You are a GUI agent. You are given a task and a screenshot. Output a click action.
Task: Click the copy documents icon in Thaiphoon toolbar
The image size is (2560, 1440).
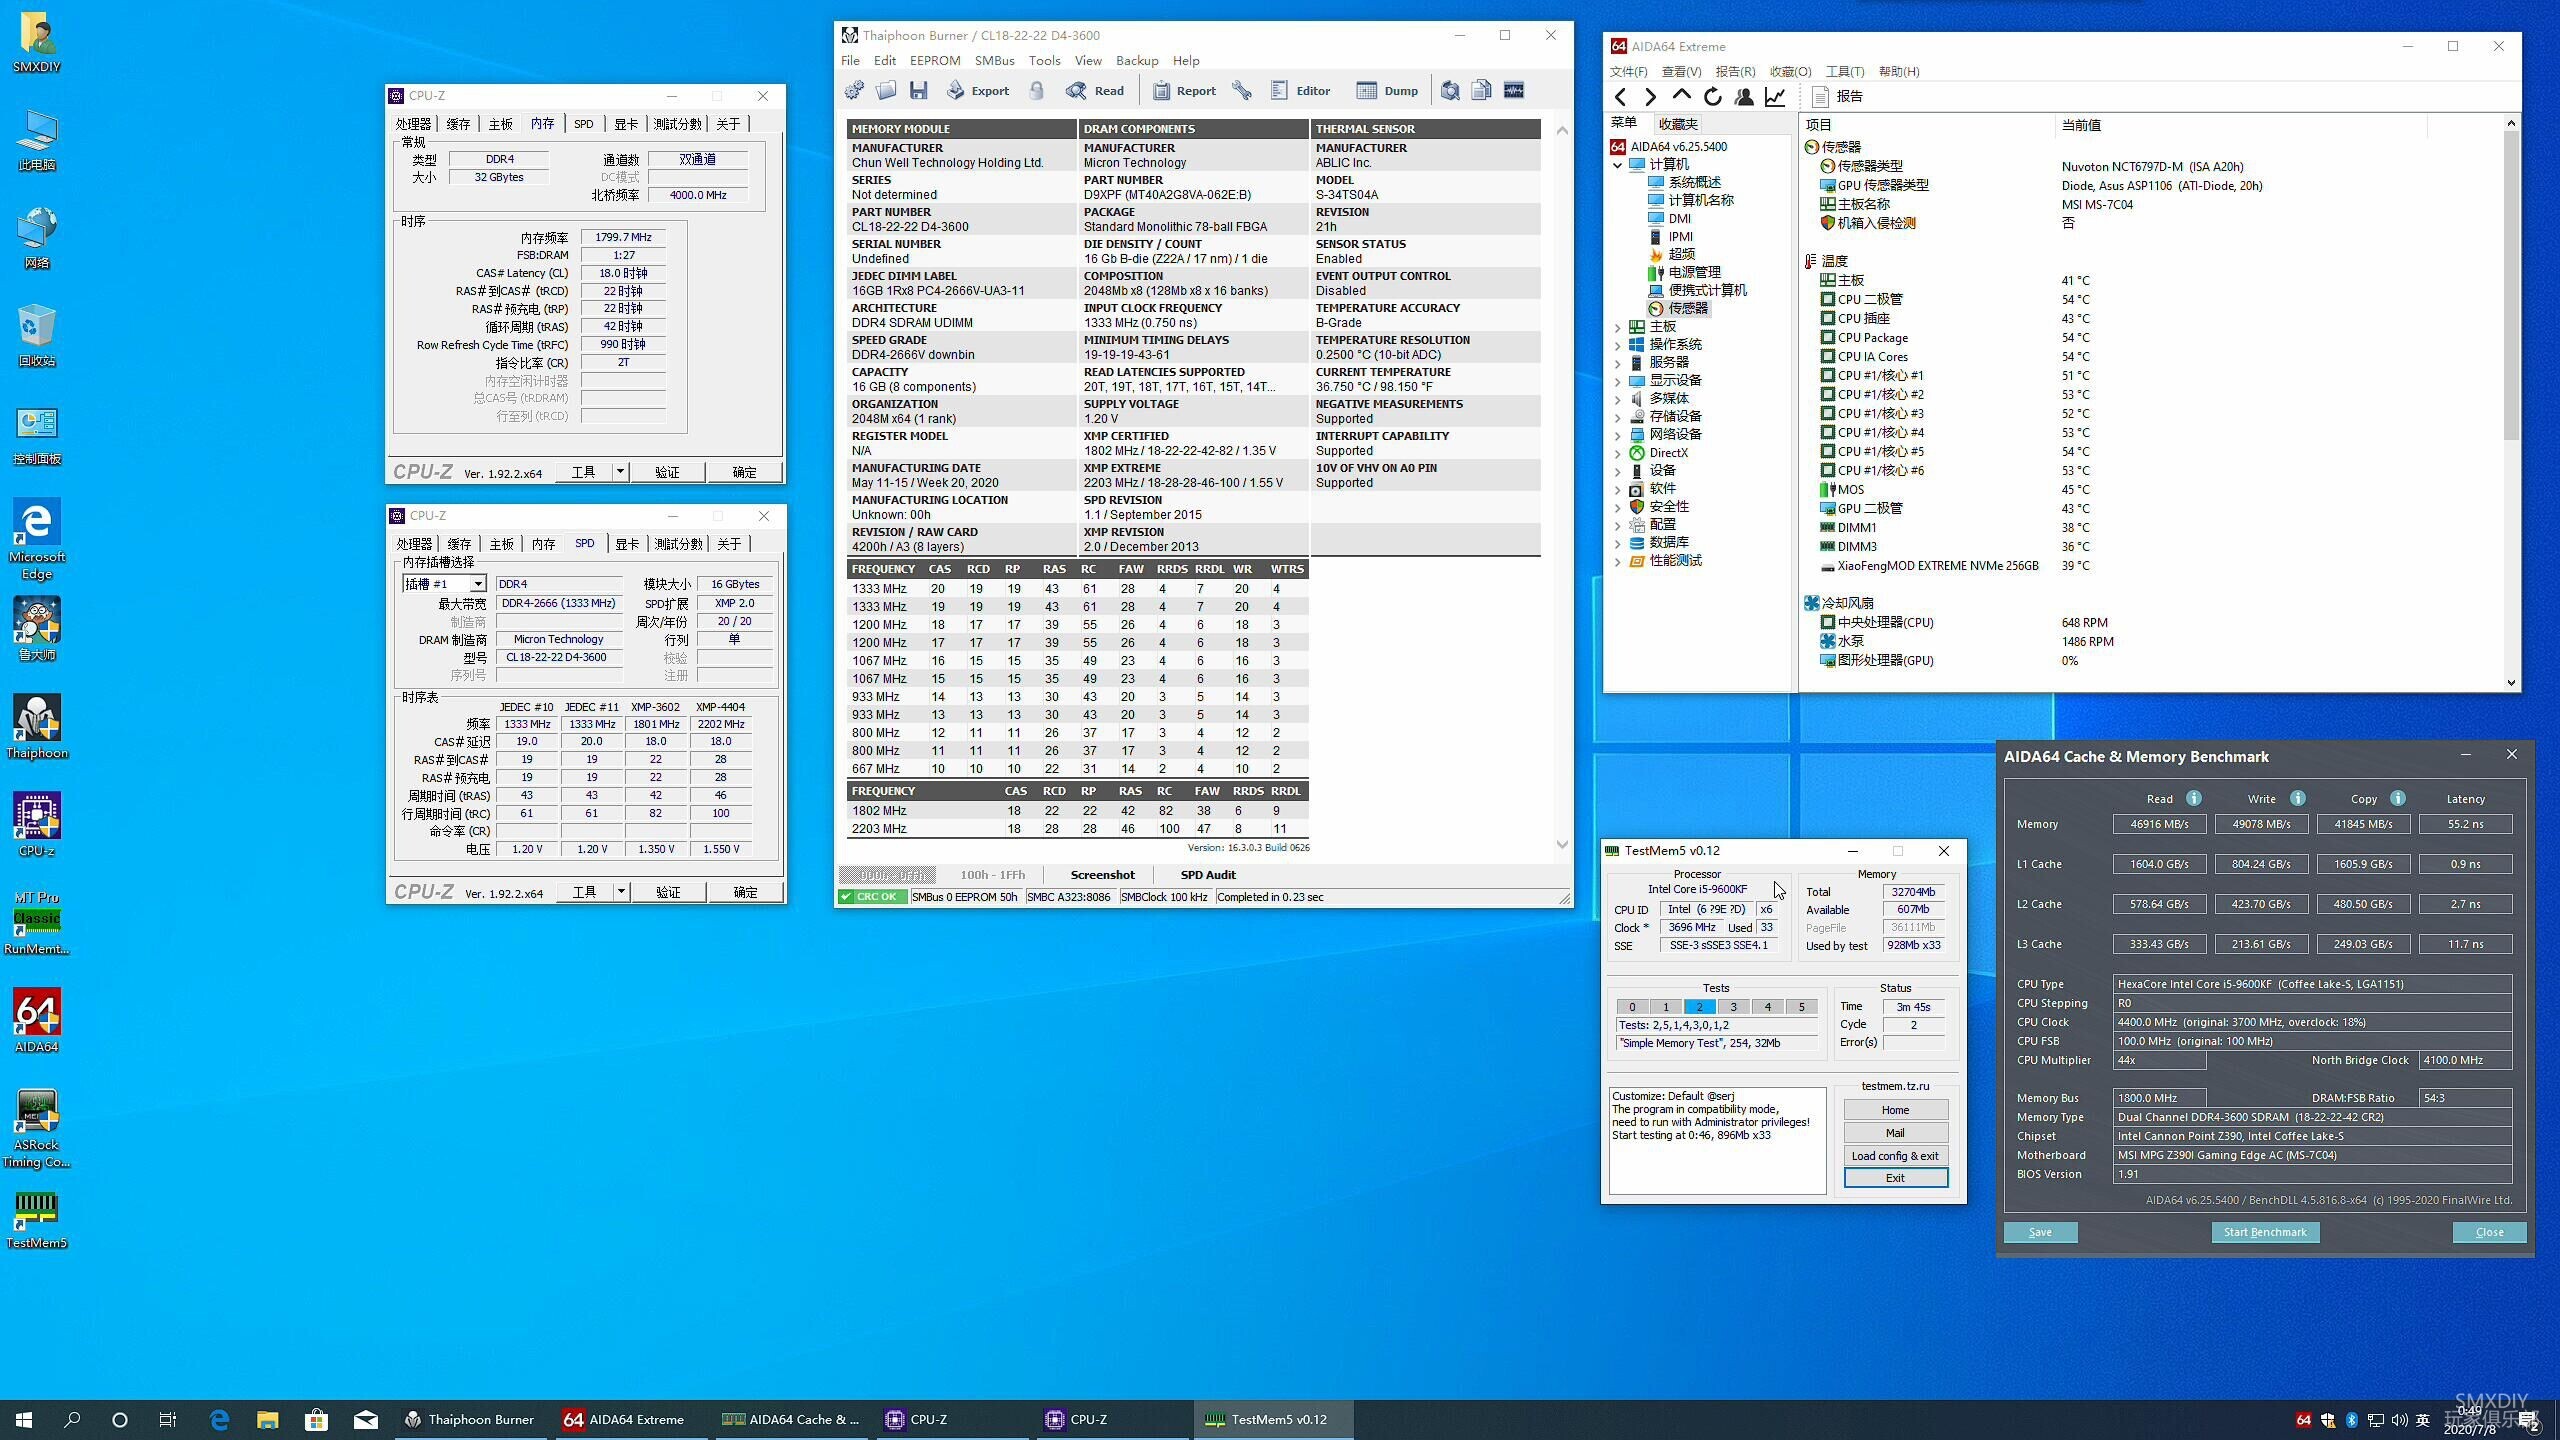pyautogui.click(x=1482, y=91)
